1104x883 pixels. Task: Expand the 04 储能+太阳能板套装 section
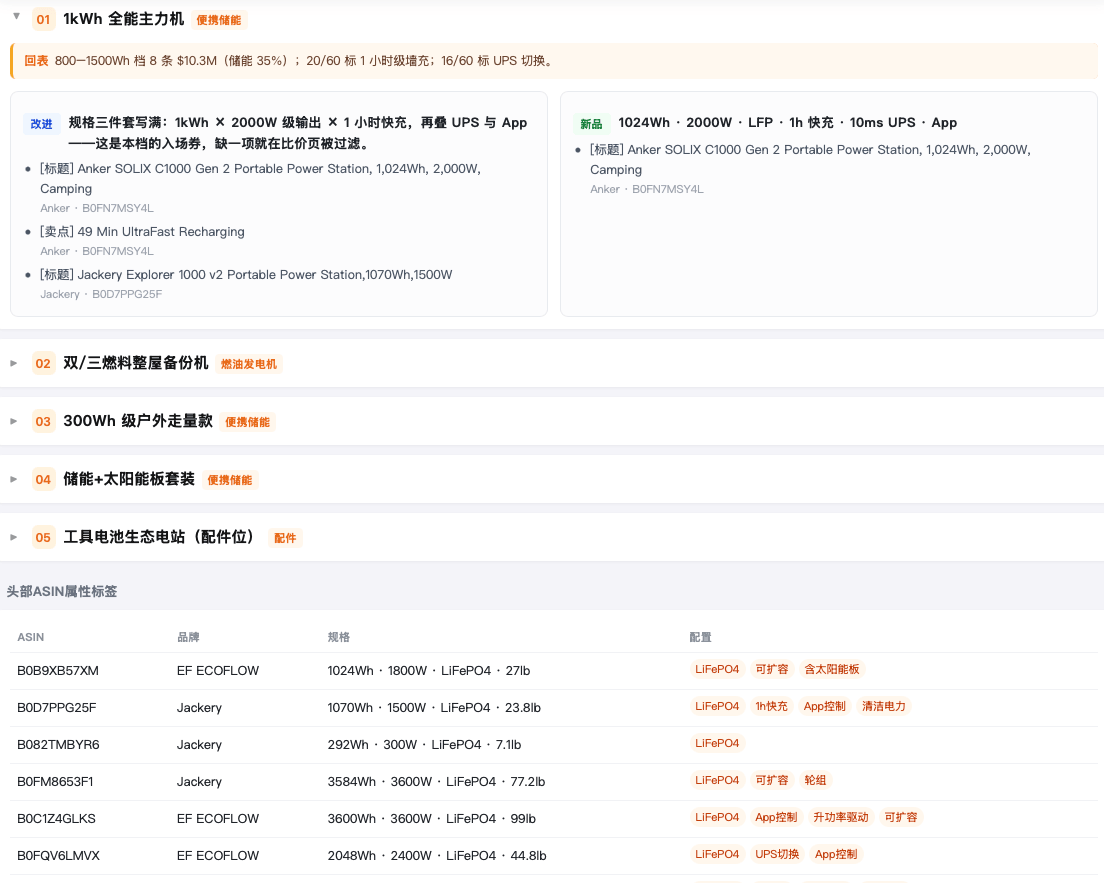point(13,479)
